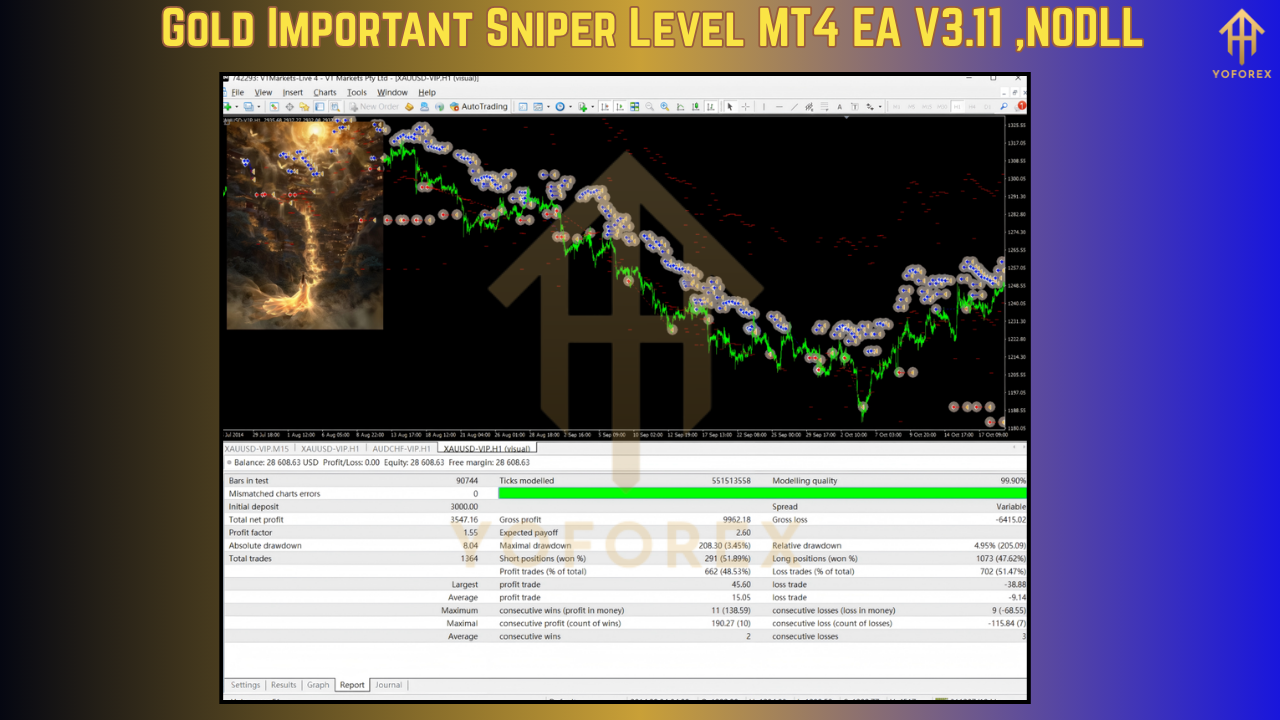Switch to the Results tab

point(284,685)
